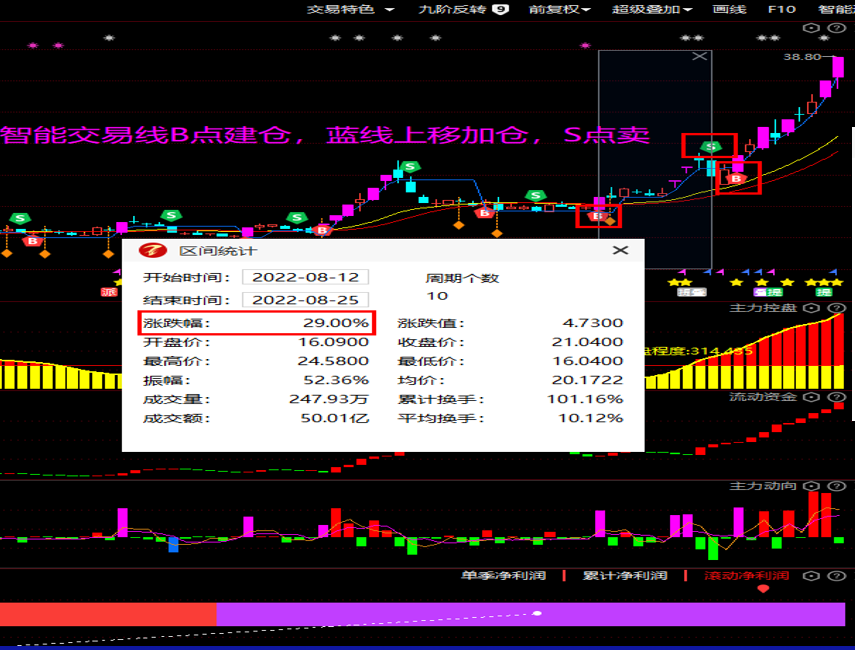Click the leftmost red B buy marker

(33, 240)
